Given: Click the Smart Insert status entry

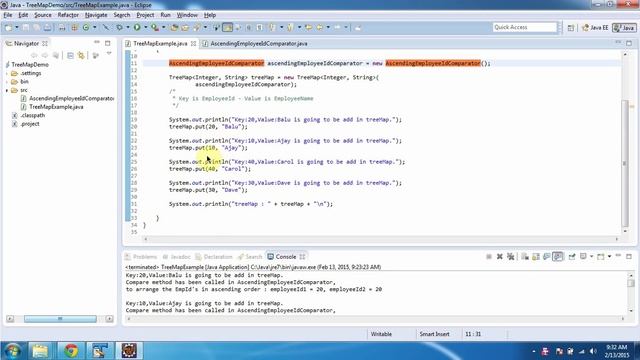Looking at the screenshot, I should (x=434, y=334).
